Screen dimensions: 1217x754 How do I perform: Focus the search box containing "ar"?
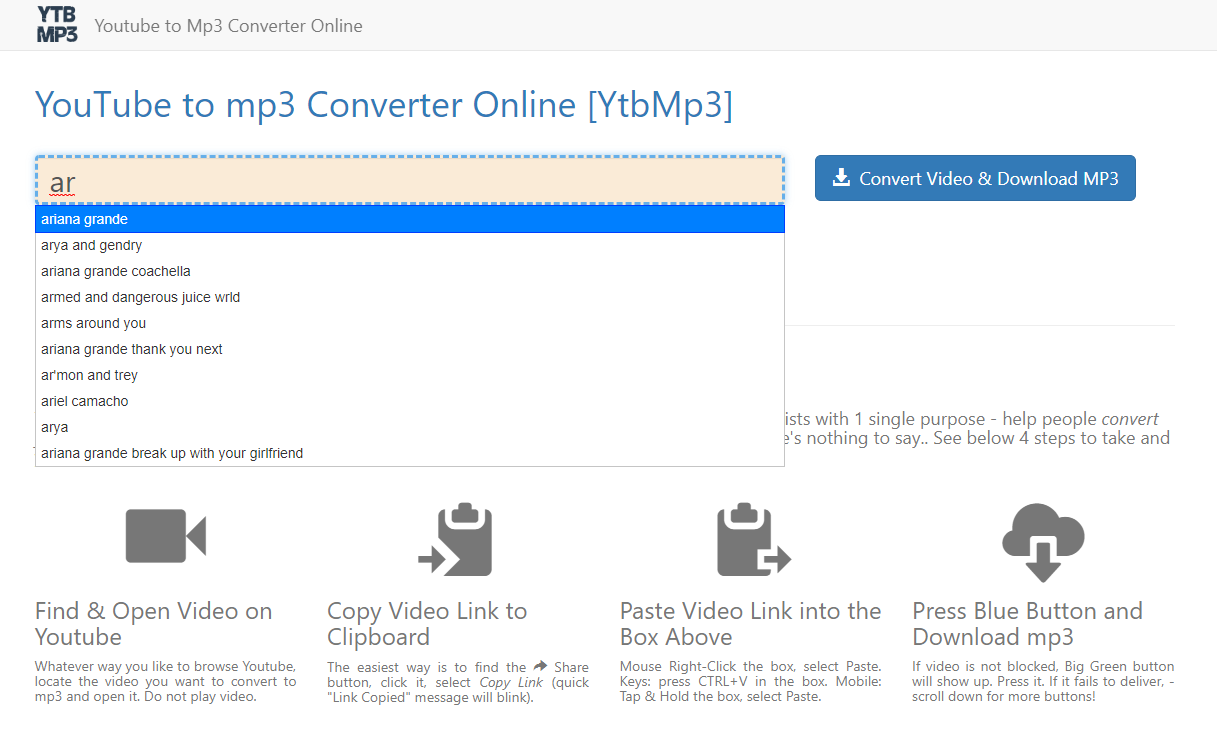410,180
